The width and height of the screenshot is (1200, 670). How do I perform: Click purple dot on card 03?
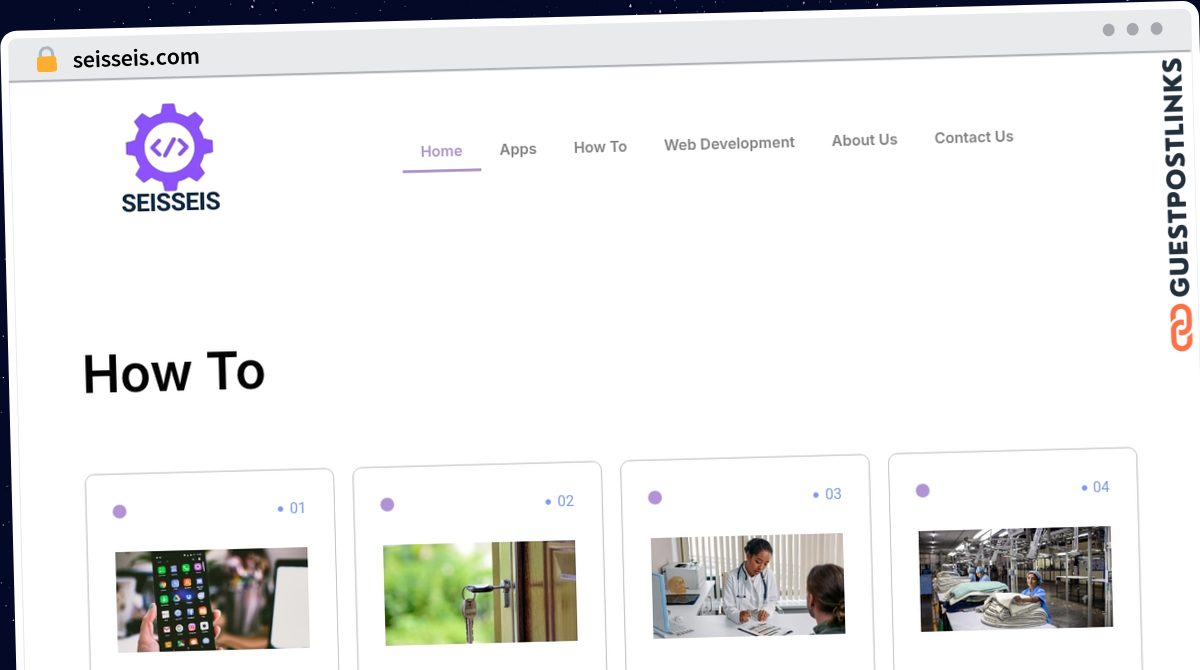pyautogui.click(x=655, y=498)
